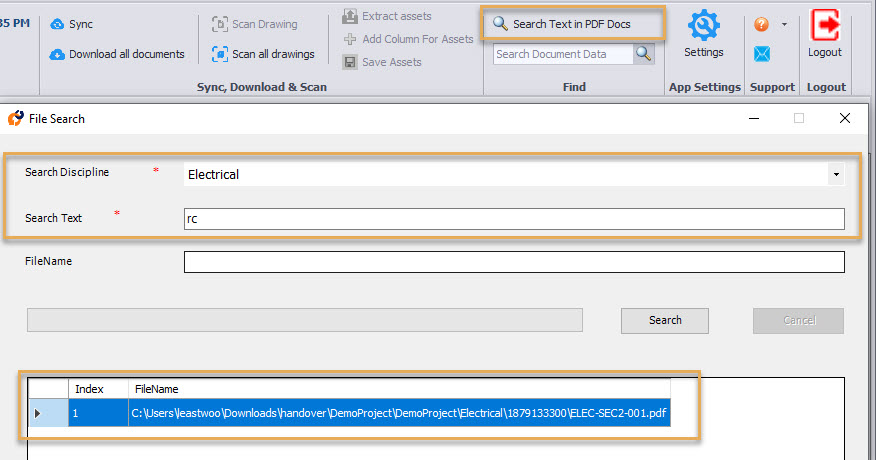Click the Search Text input field

514,219
